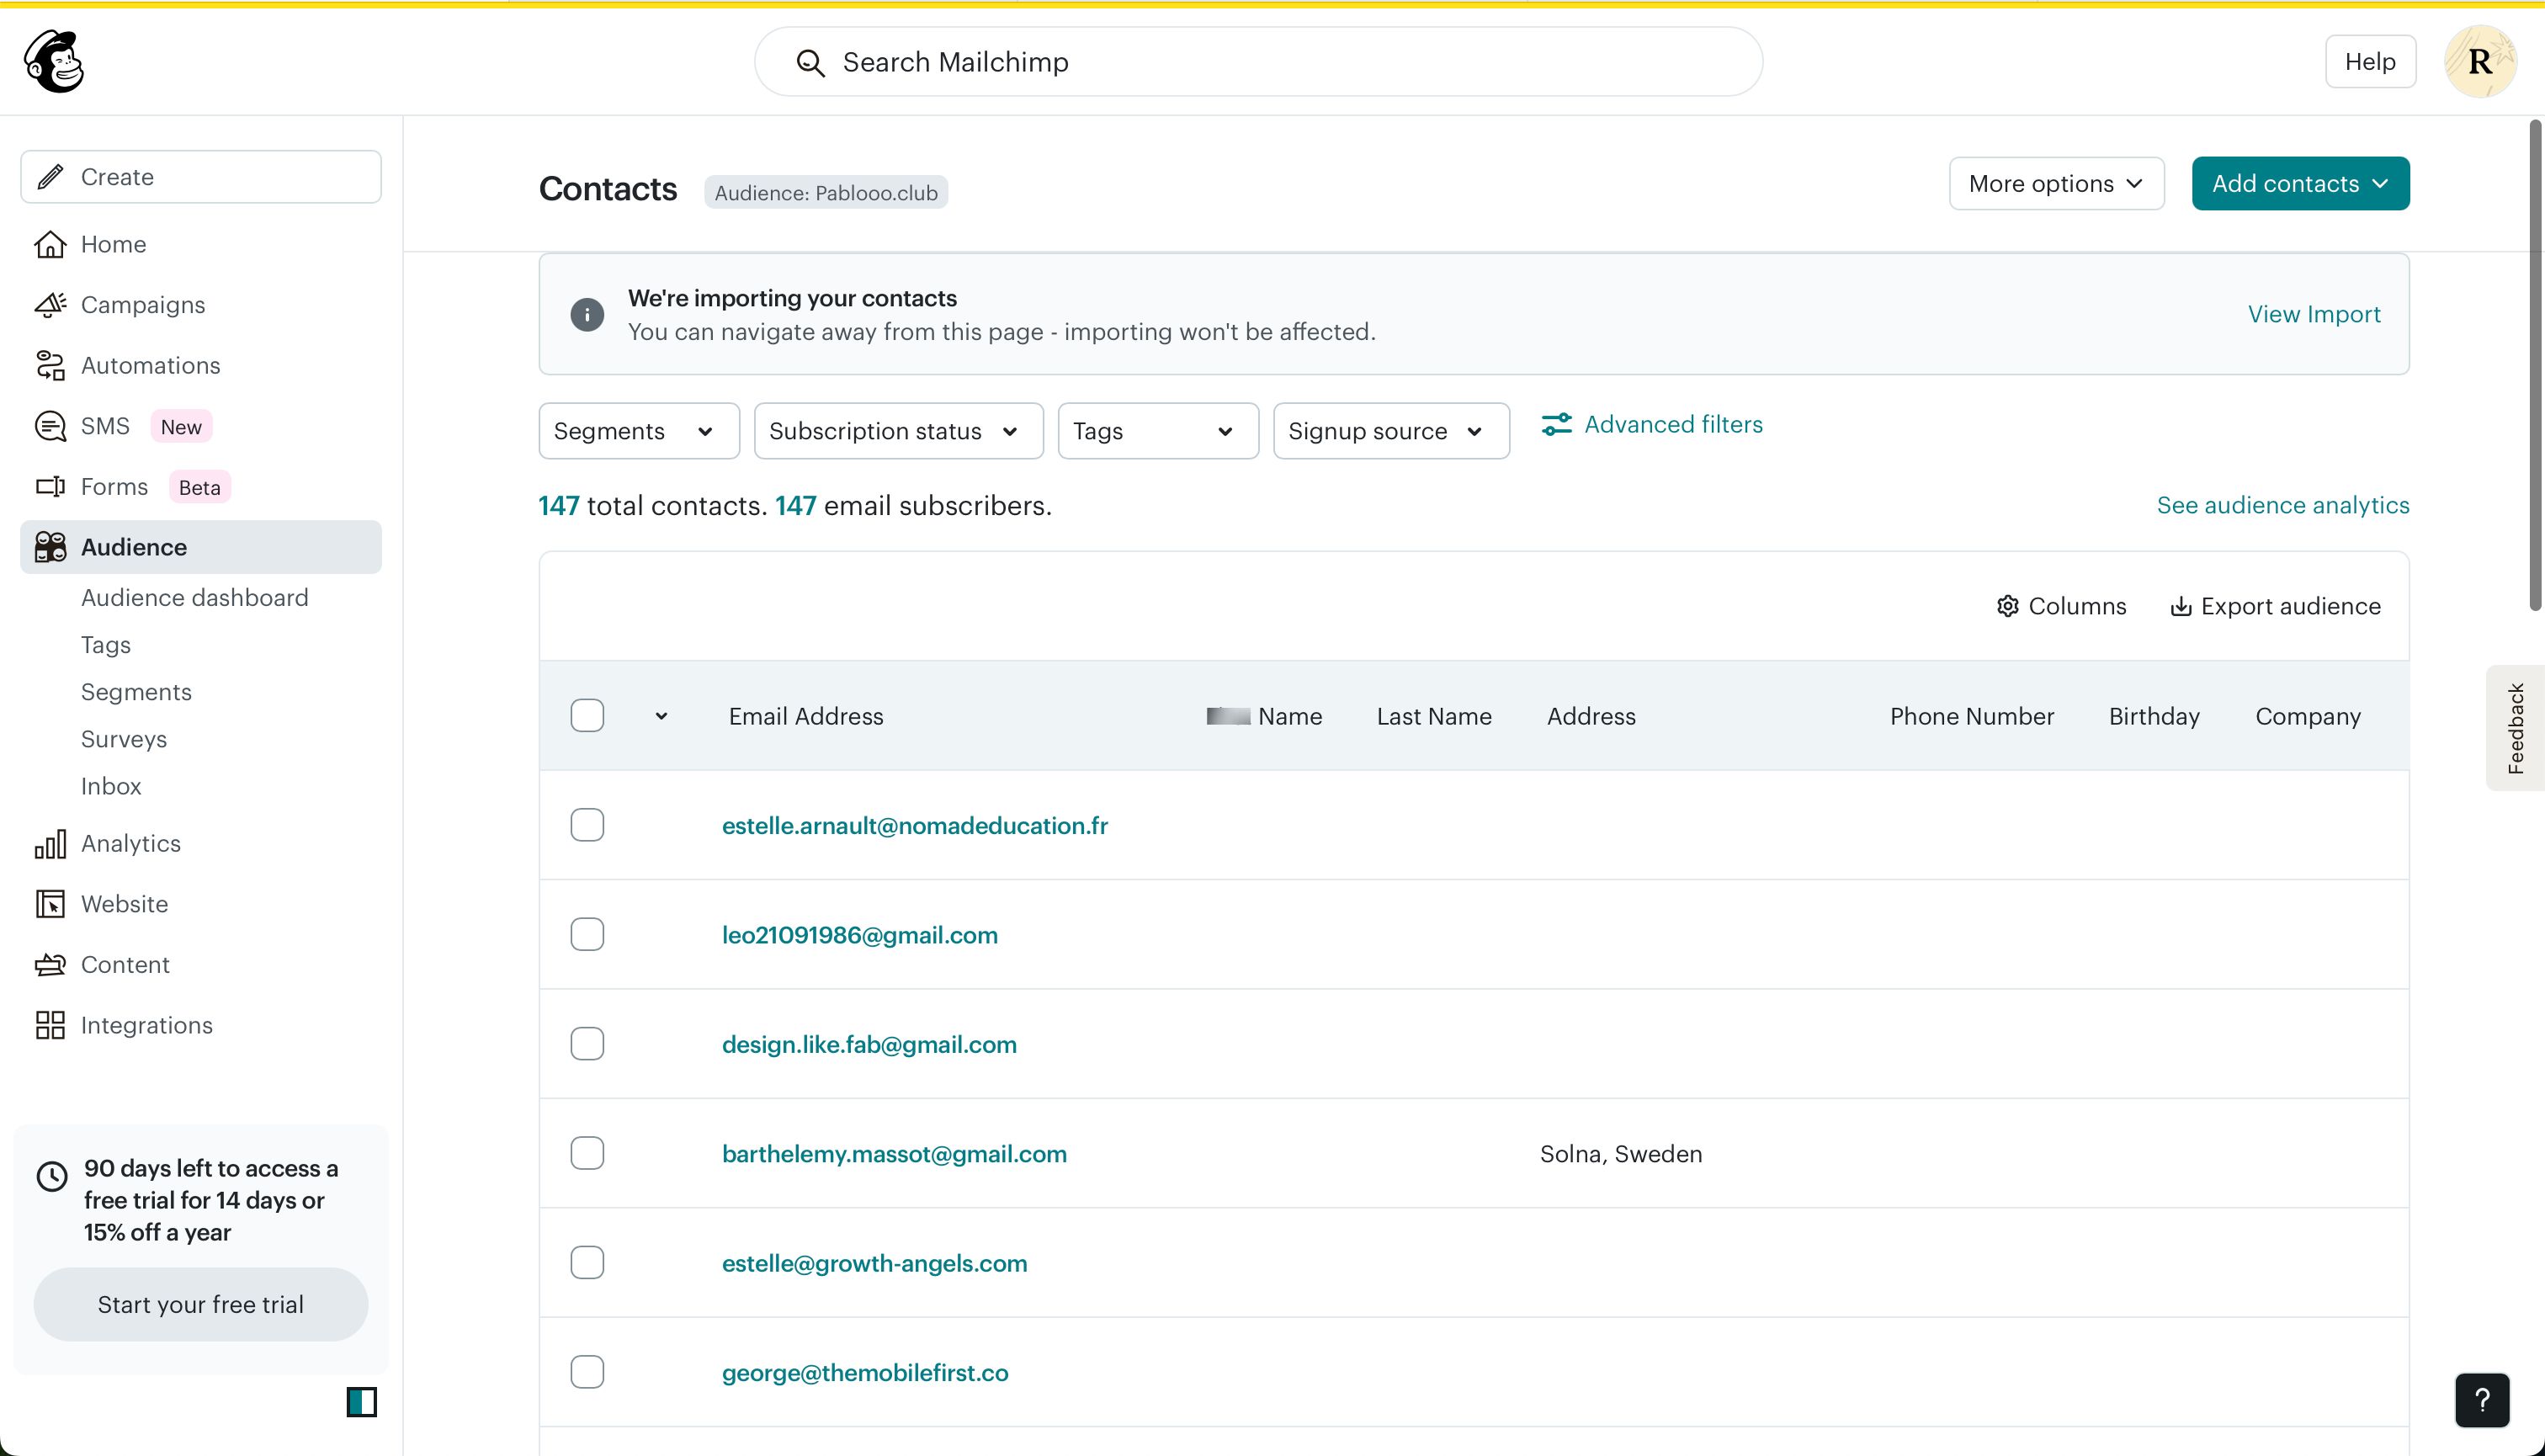The image size is (2545, 1456).
Task: Click the Advanced filters sliders icon
Action: (x=1556, y=425)
